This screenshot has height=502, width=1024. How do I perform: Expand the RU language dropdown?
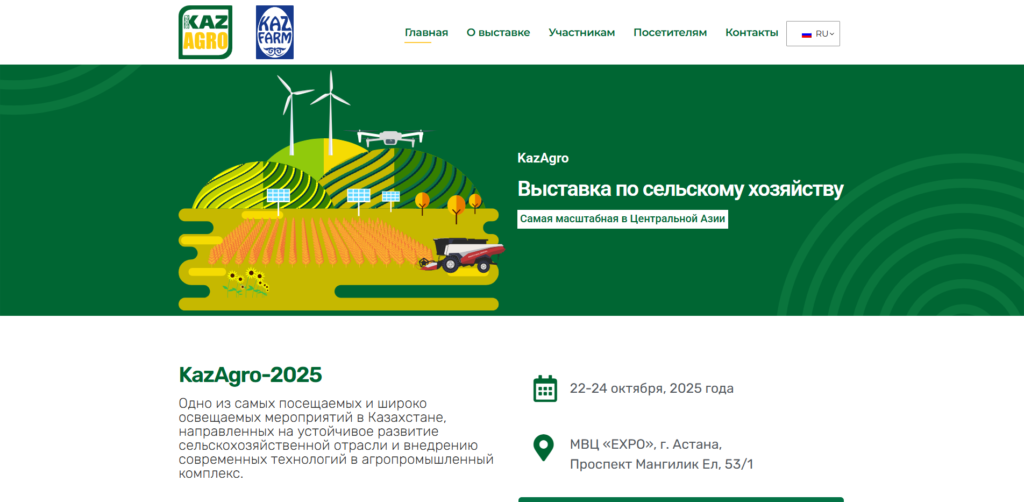pyautogui.click(x=813, y=34)
